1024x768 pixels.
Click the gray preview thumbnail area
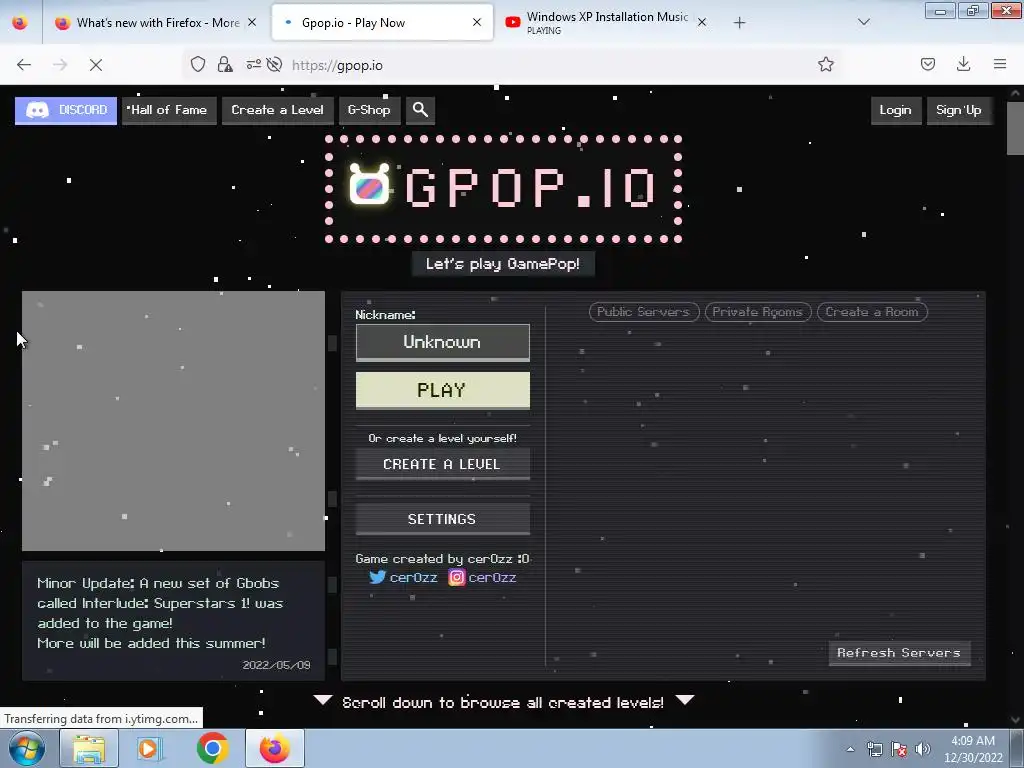click(x=174, y=421)
